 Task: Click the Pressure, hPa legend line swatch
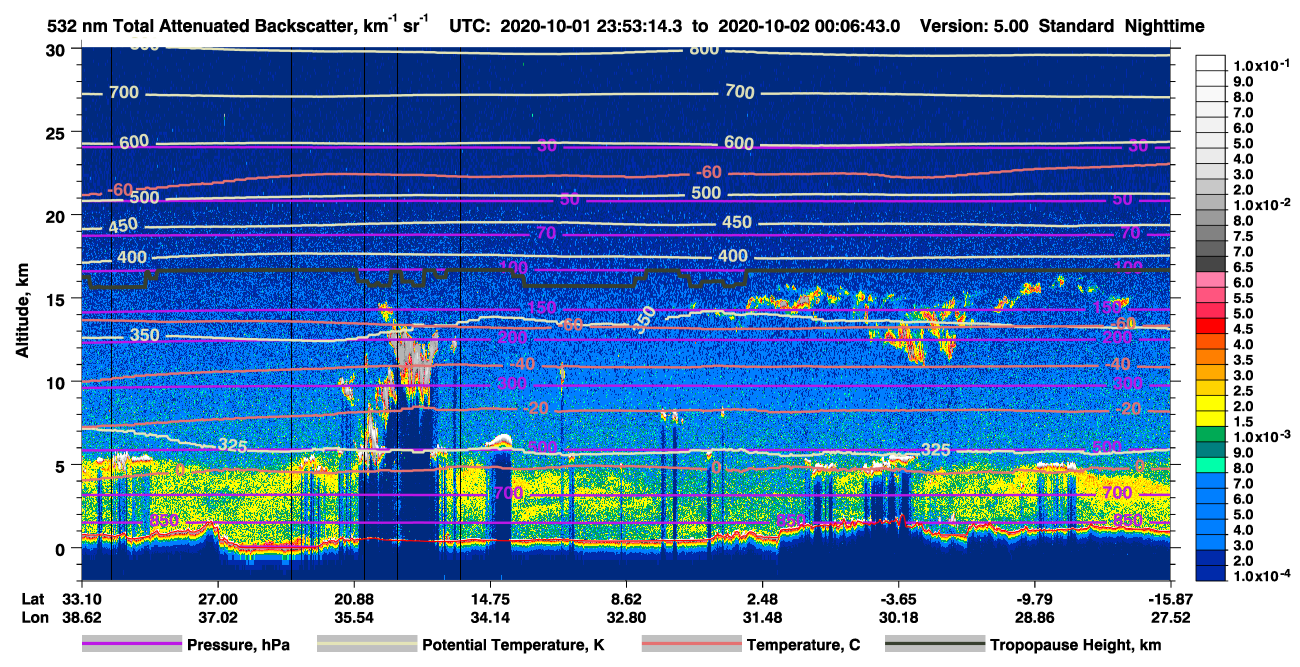pos(132,645)
